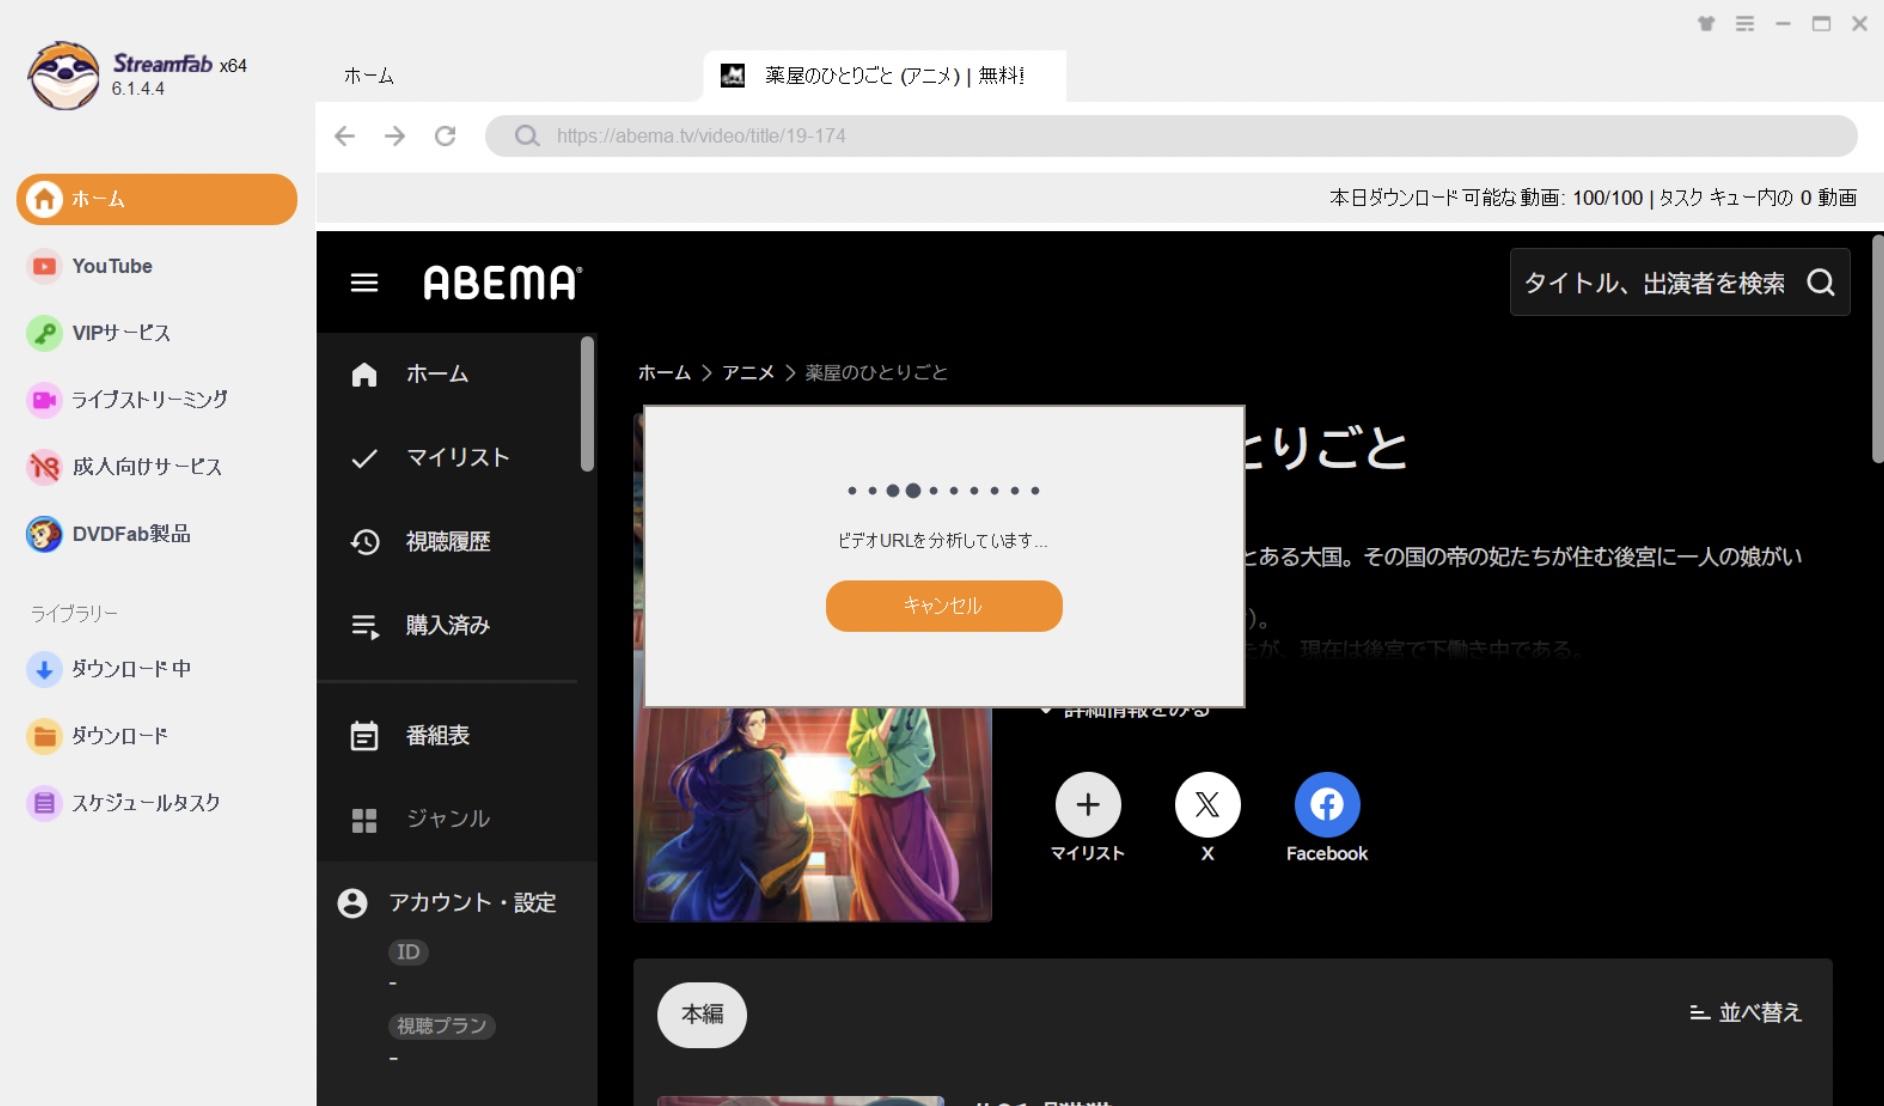The height and width of the screenshot is (1106, 1884).
Task: Click the download quota status text
Action: 1592,198
